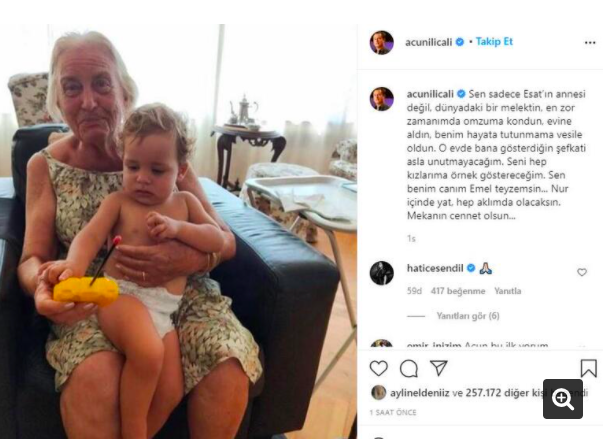Open caption author's avatar
Viewport: 610px width, 442px height.
pos(382,99)
